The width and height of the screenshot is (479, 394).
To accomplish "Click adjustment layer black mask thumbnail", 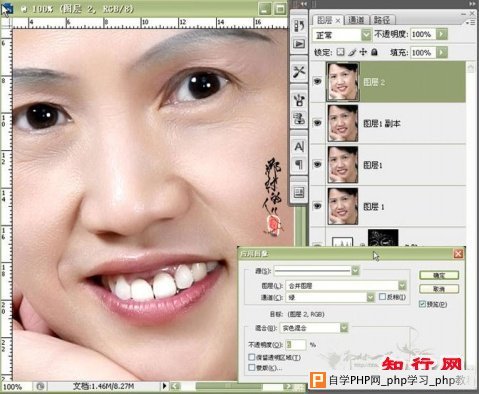I will [x=383, y=238].
